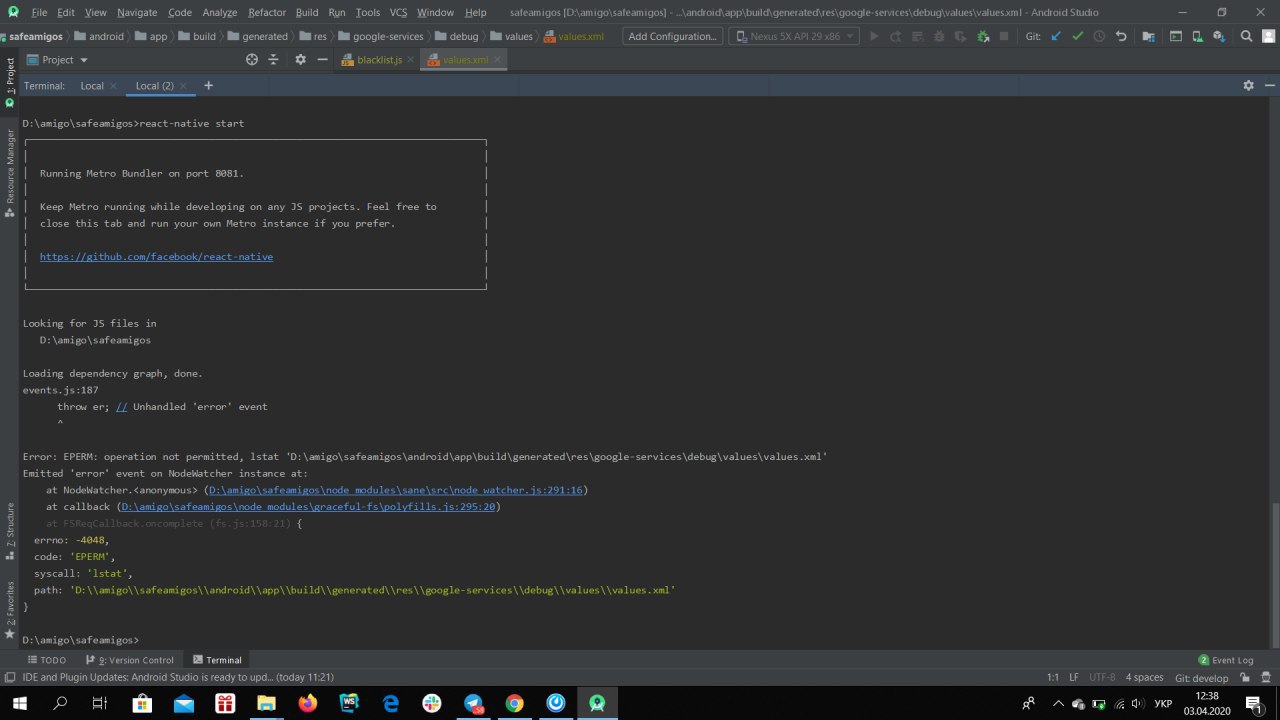Toggle tool window bars icon in status bar
This screenshot has width=1280, height=720.
(x=9, y=677)
